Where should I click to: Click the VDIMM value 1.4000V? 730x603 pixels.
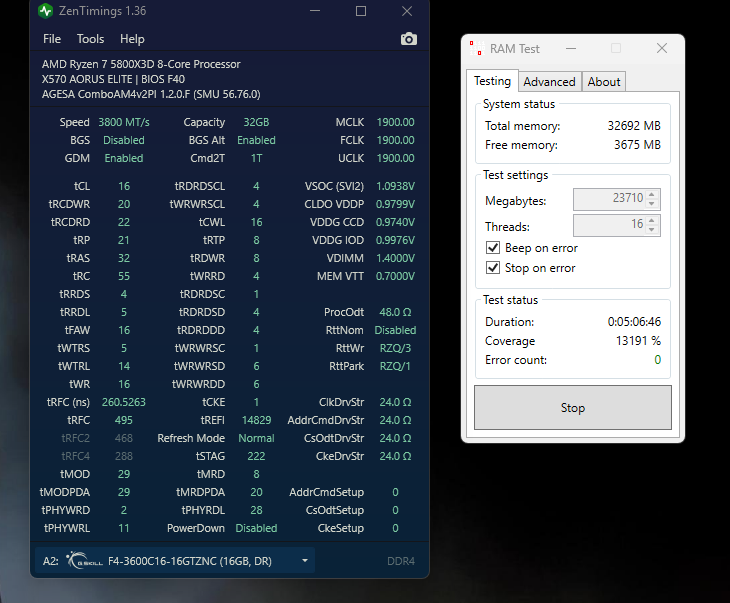click(395, 258)
